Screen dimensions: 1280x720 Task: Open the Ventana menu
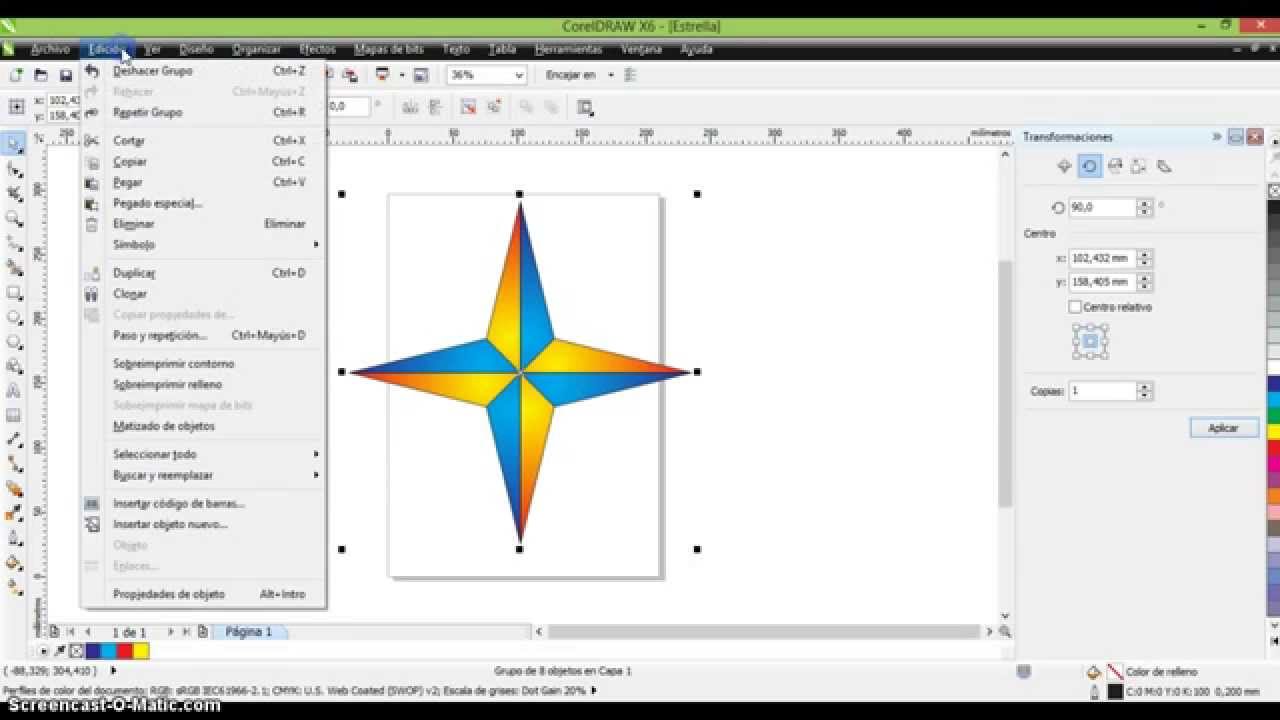[641, 49]
